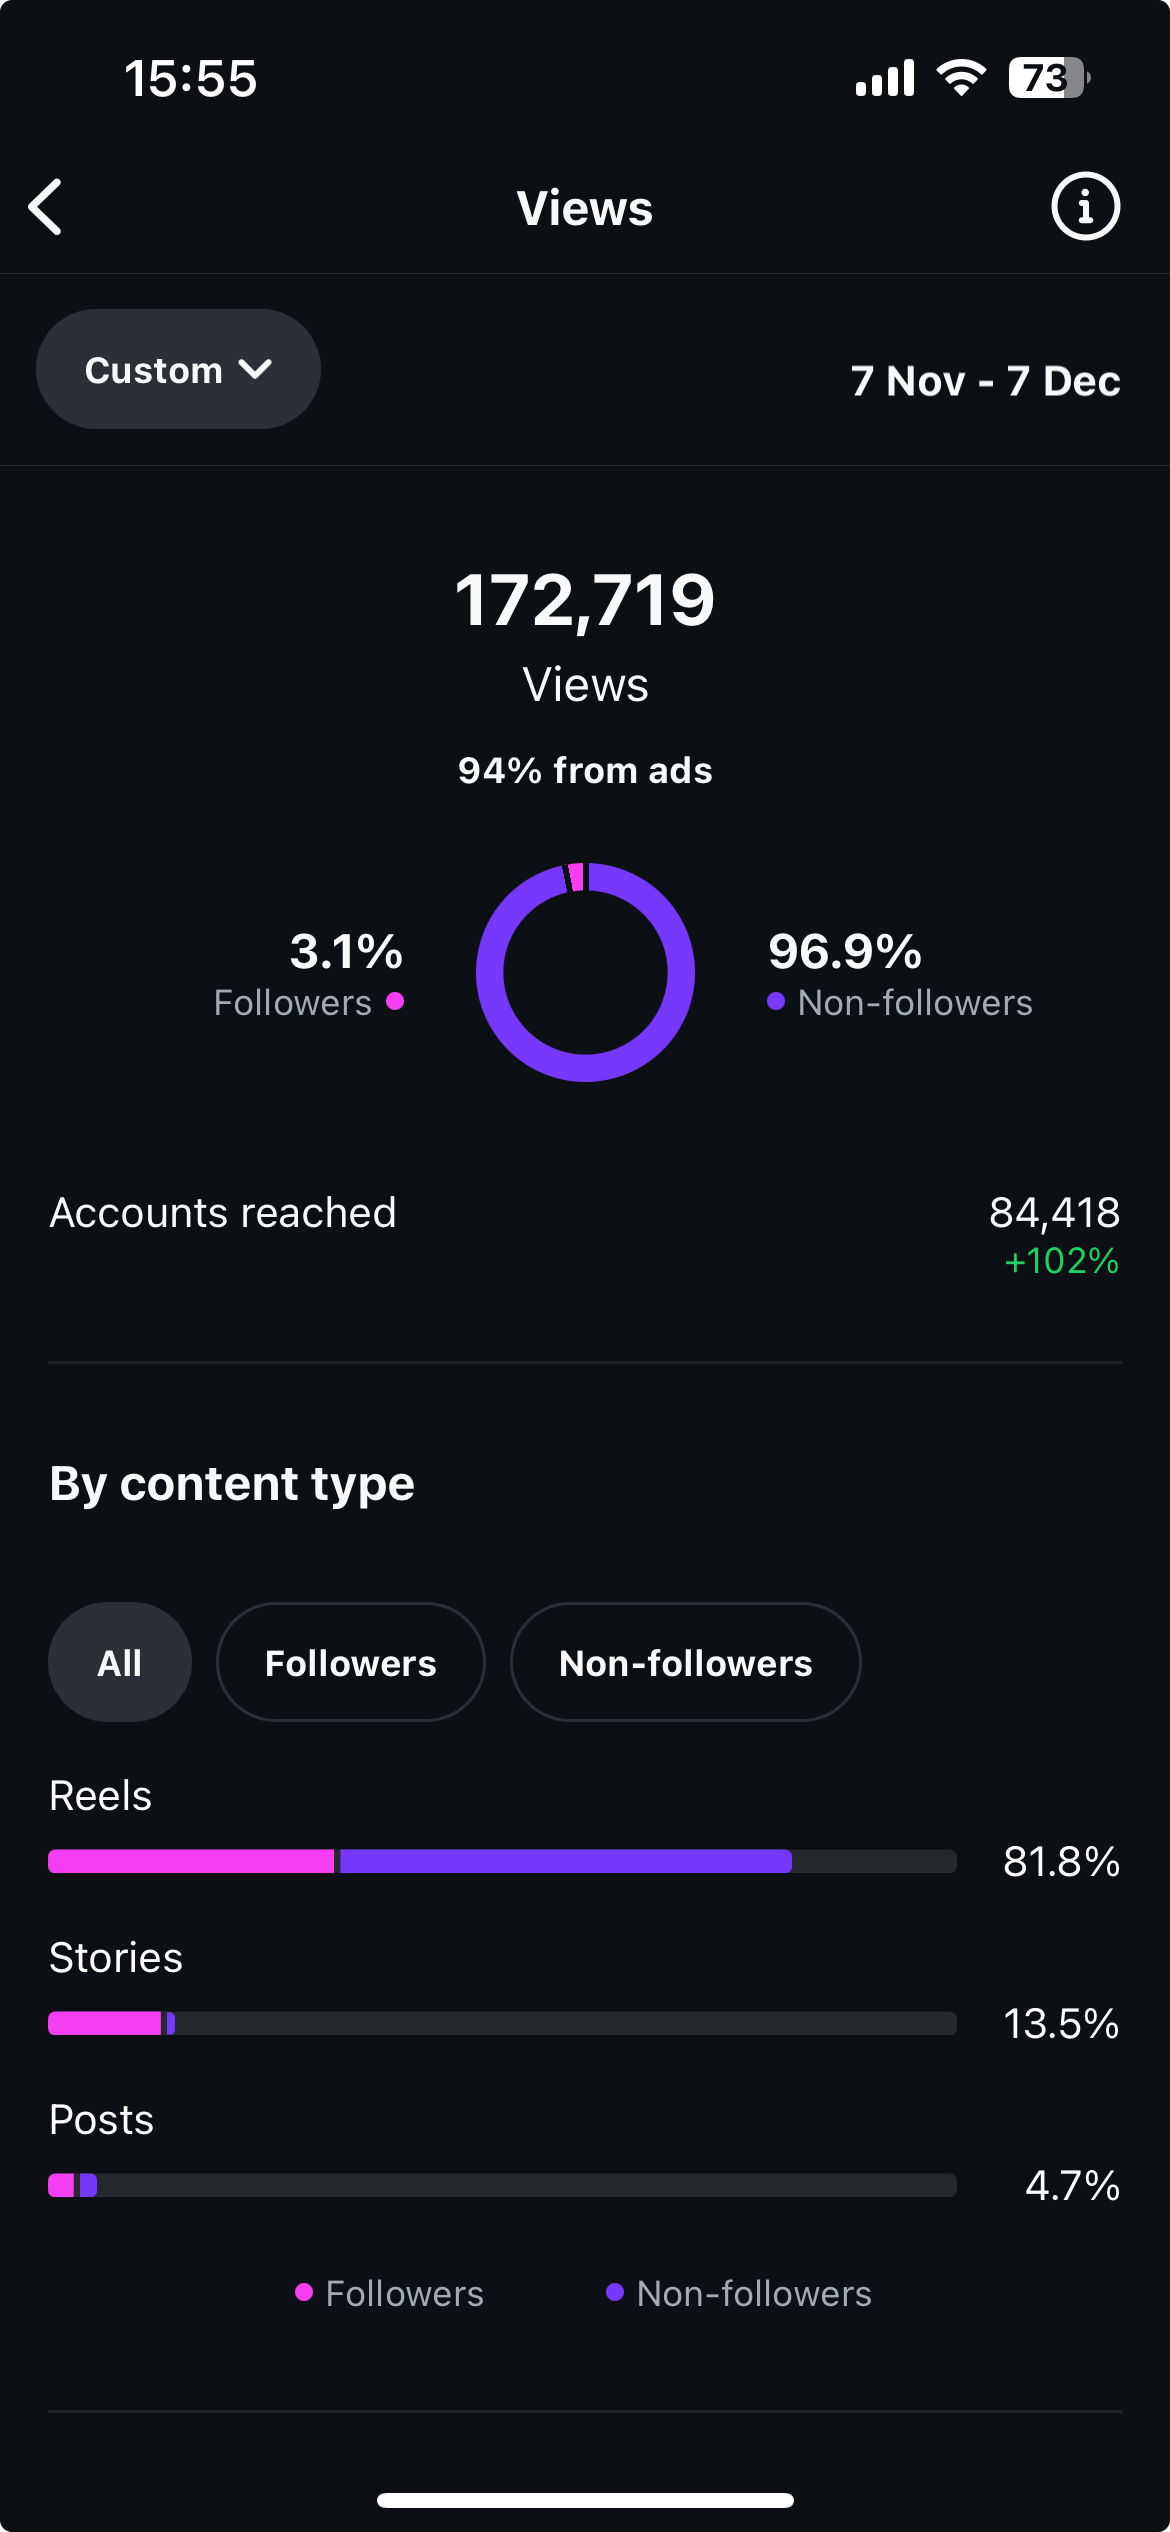Tap the Reels content type label
Image resolution: width=1170 pixels, height=2532 pixels.
click(x=101, y=1796)
